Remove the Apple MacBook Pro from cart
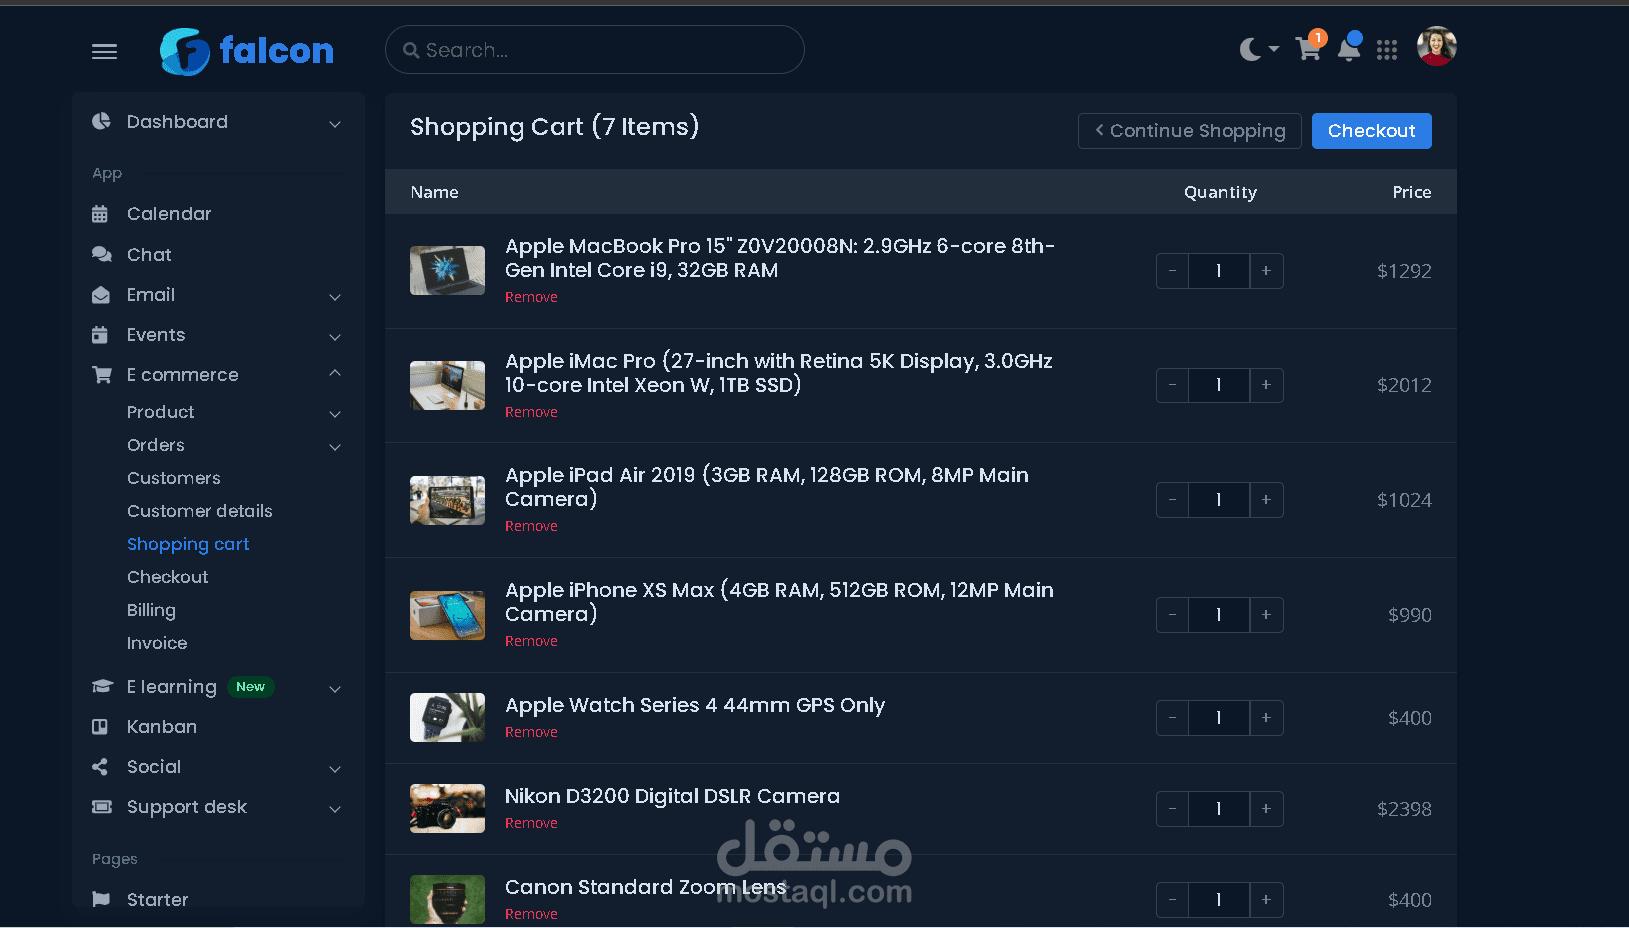Viewport: 1629px width, 928px height. (531, 297)
